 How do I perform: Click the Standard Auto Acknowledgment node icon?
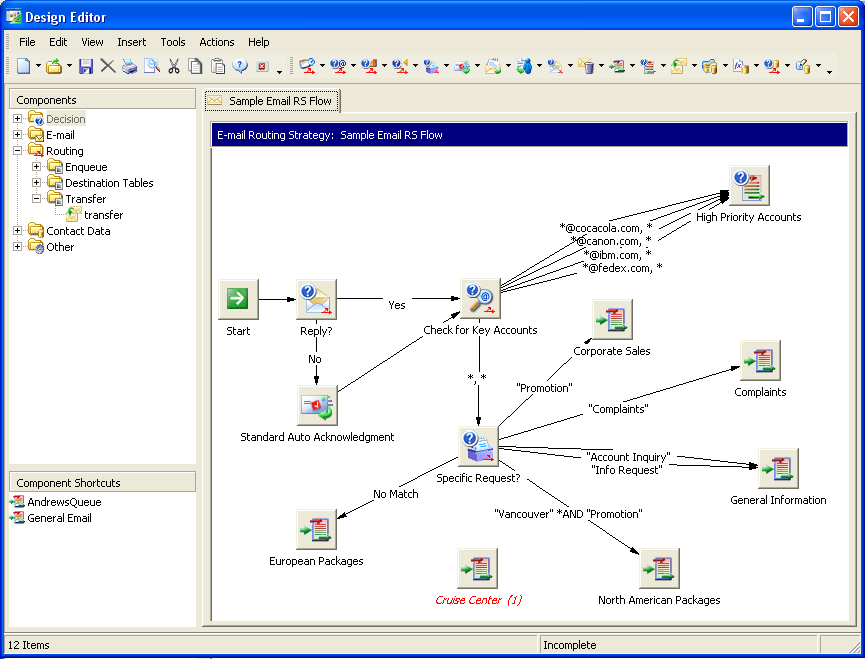pos(317,406)
